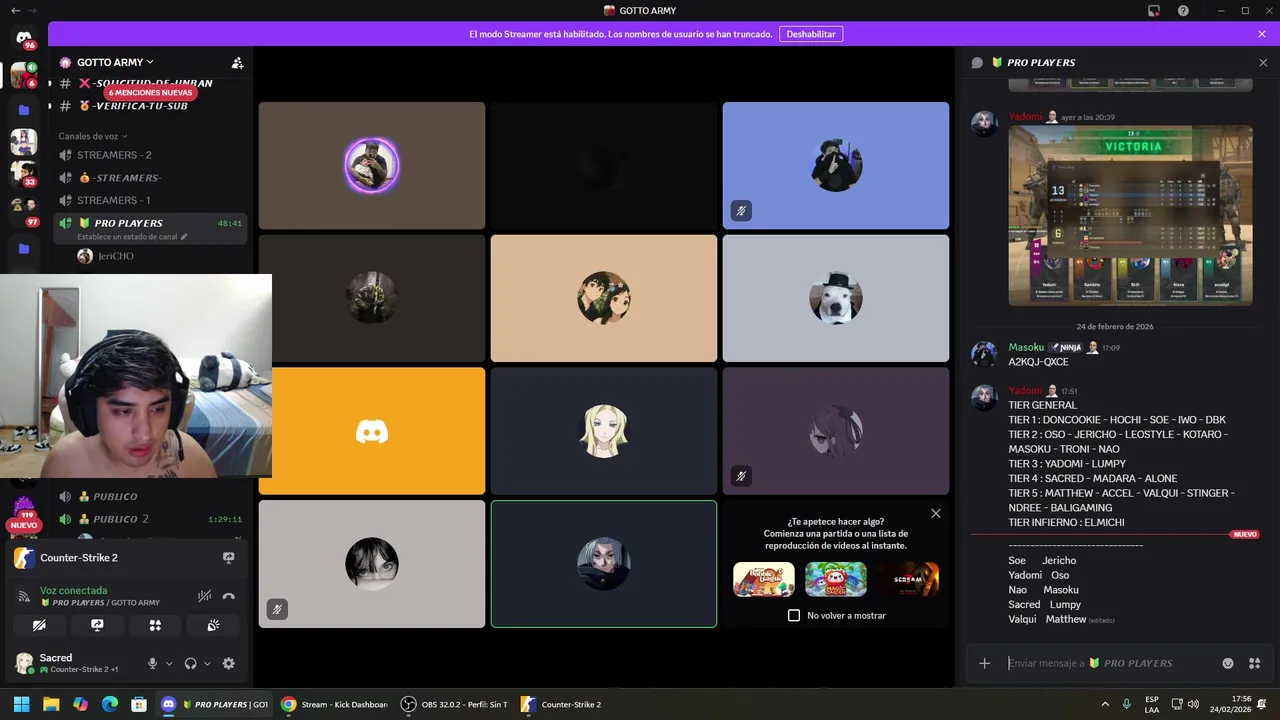Set channel status pencil under PRO PLAYERS
Viewport: 1280px width, 720px height.
[x=184, y=237]
